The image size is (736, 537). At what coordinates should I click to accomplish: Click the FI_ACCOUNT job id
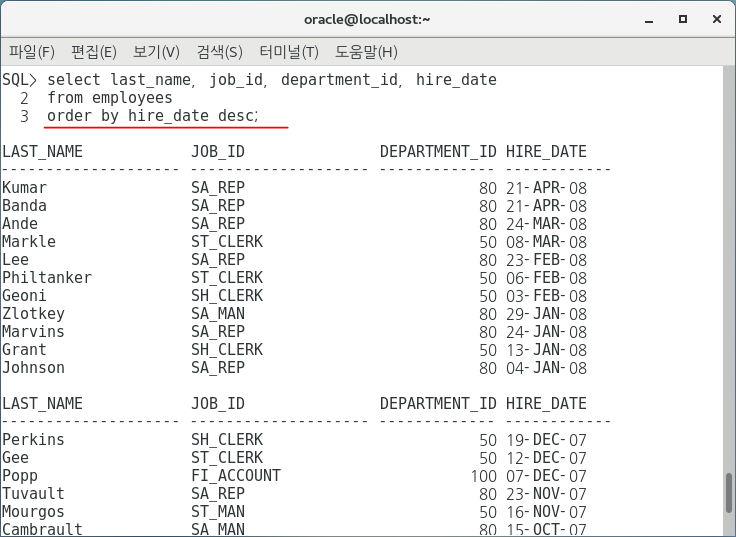coord(236,476)
